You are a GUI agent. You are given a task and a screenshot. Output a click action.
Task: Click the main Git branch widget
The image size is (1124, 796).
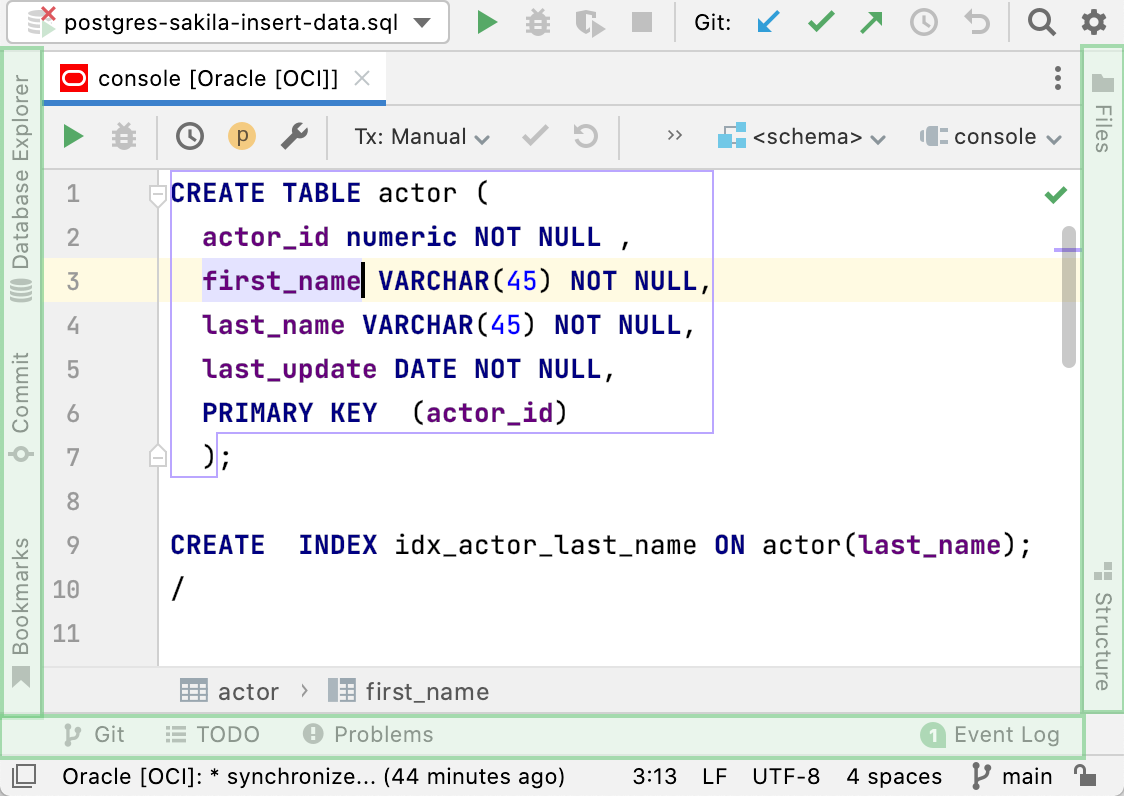(1012, 776)
